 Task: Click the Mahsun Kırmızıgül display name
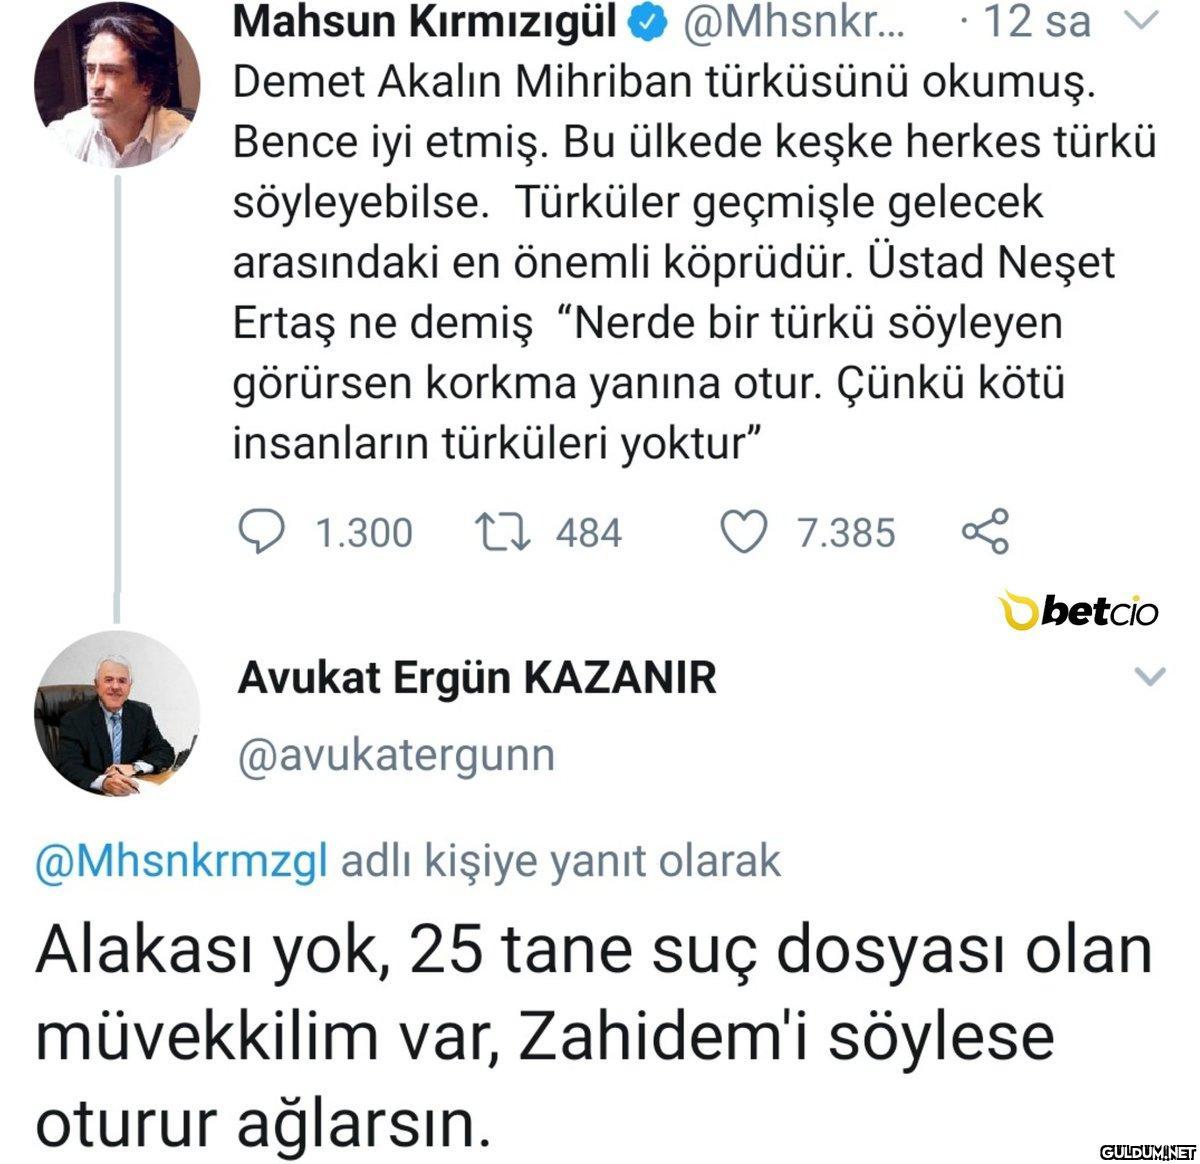tap(424, 23)
